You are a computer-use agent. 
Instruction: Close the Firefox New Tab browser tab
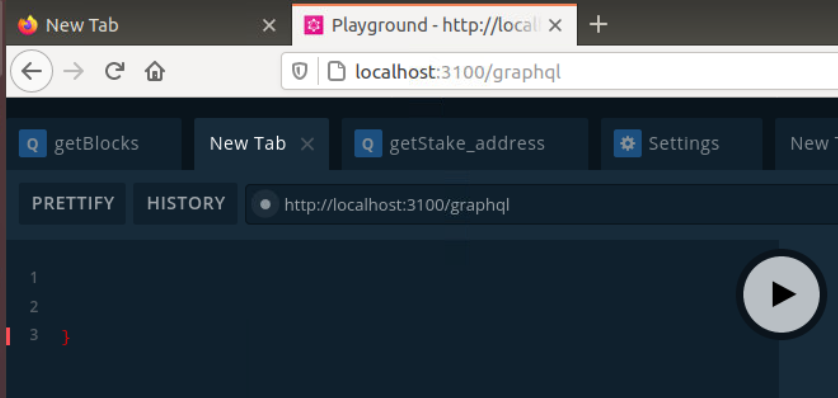point(269,25)
